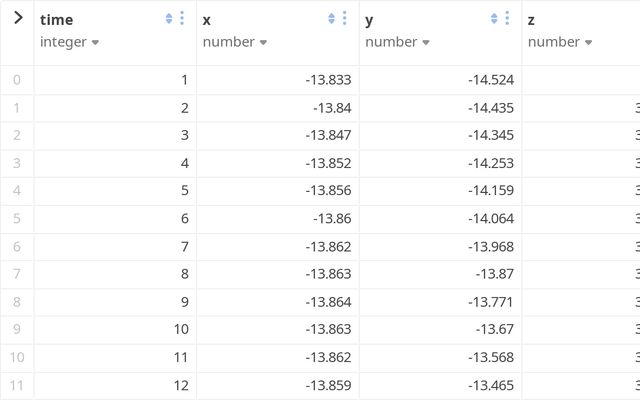
Task: Sort the x column
Action: tap(331, 19)
